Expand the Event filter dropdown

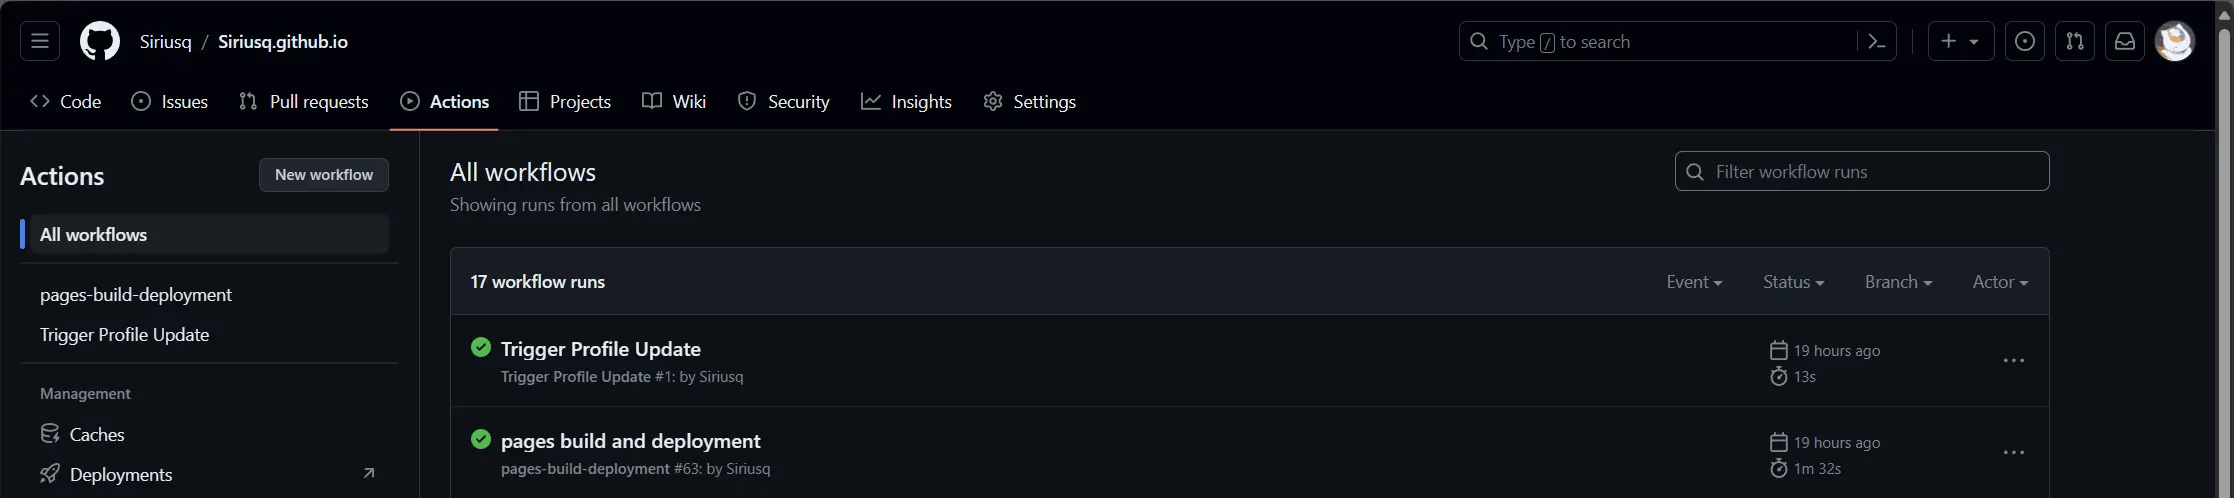coord(1694,282)
